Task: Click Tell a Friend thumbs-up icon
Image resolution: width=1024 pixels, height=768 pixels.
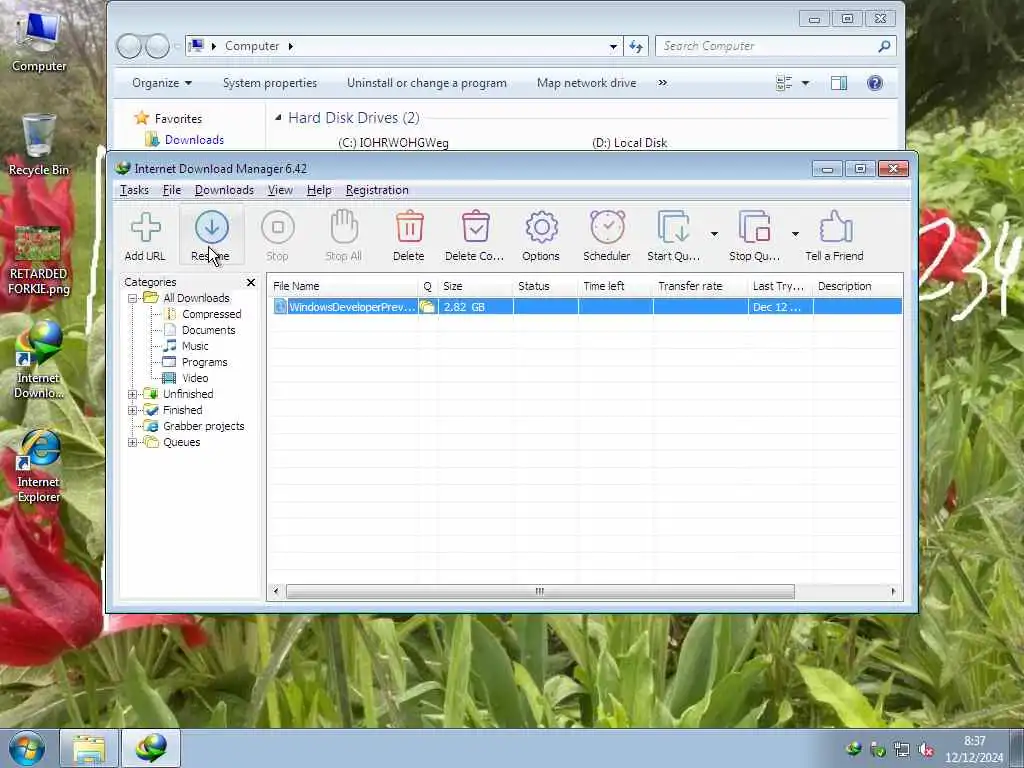Action: point(835,236)
